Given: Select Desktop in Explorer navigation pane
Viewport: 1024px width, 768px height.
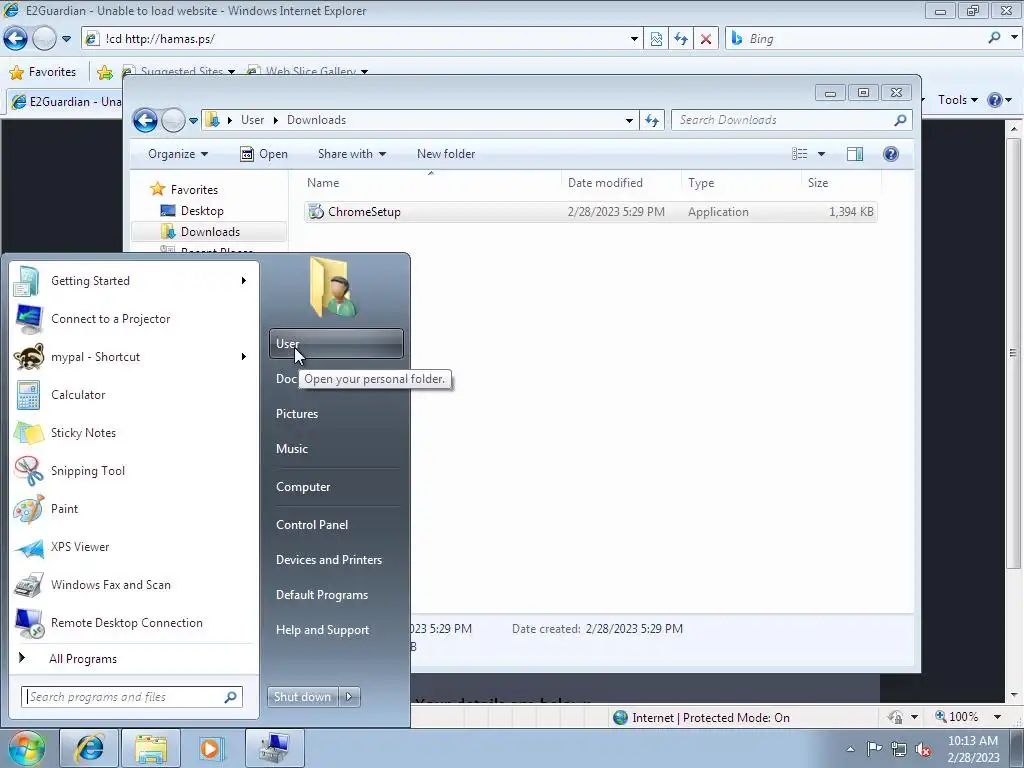Looking at the screenshot, I should (x=202, y=211).
